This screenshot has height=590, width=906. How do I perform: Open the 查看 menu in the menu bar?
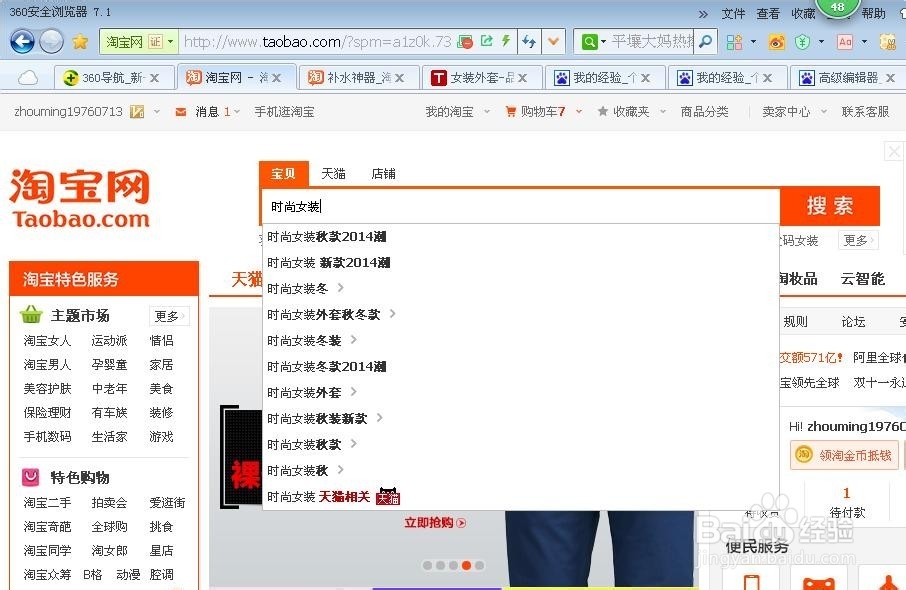[x=767, y=14]
